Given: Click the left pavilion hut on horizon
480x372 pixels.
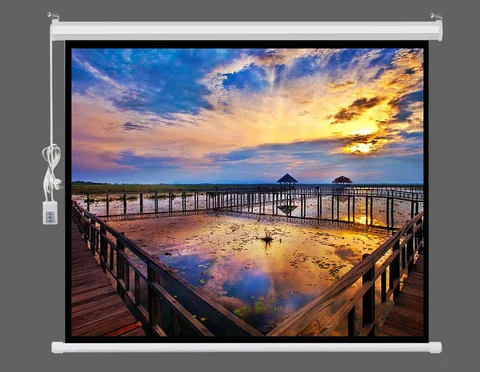Looking at the screenshot, I should (287, 179).
